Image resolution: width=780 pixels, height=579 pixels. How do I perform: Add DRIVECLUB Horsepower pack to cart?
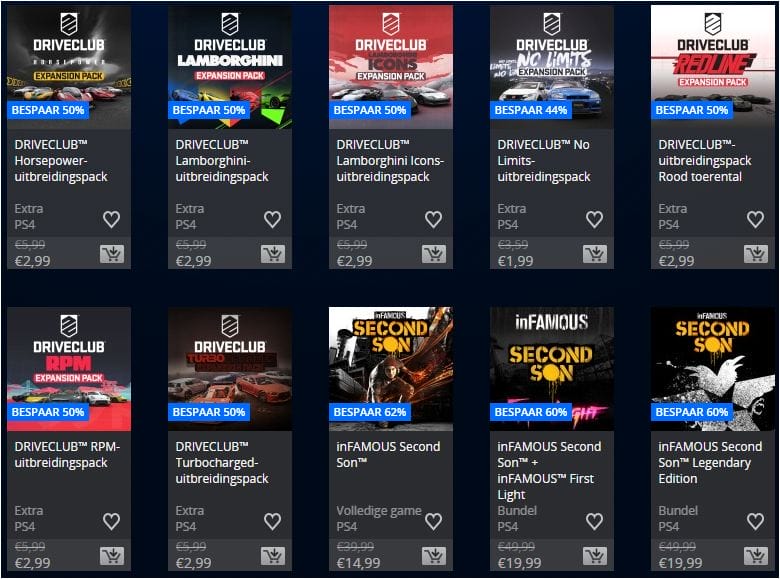click(x=112, y=254)
